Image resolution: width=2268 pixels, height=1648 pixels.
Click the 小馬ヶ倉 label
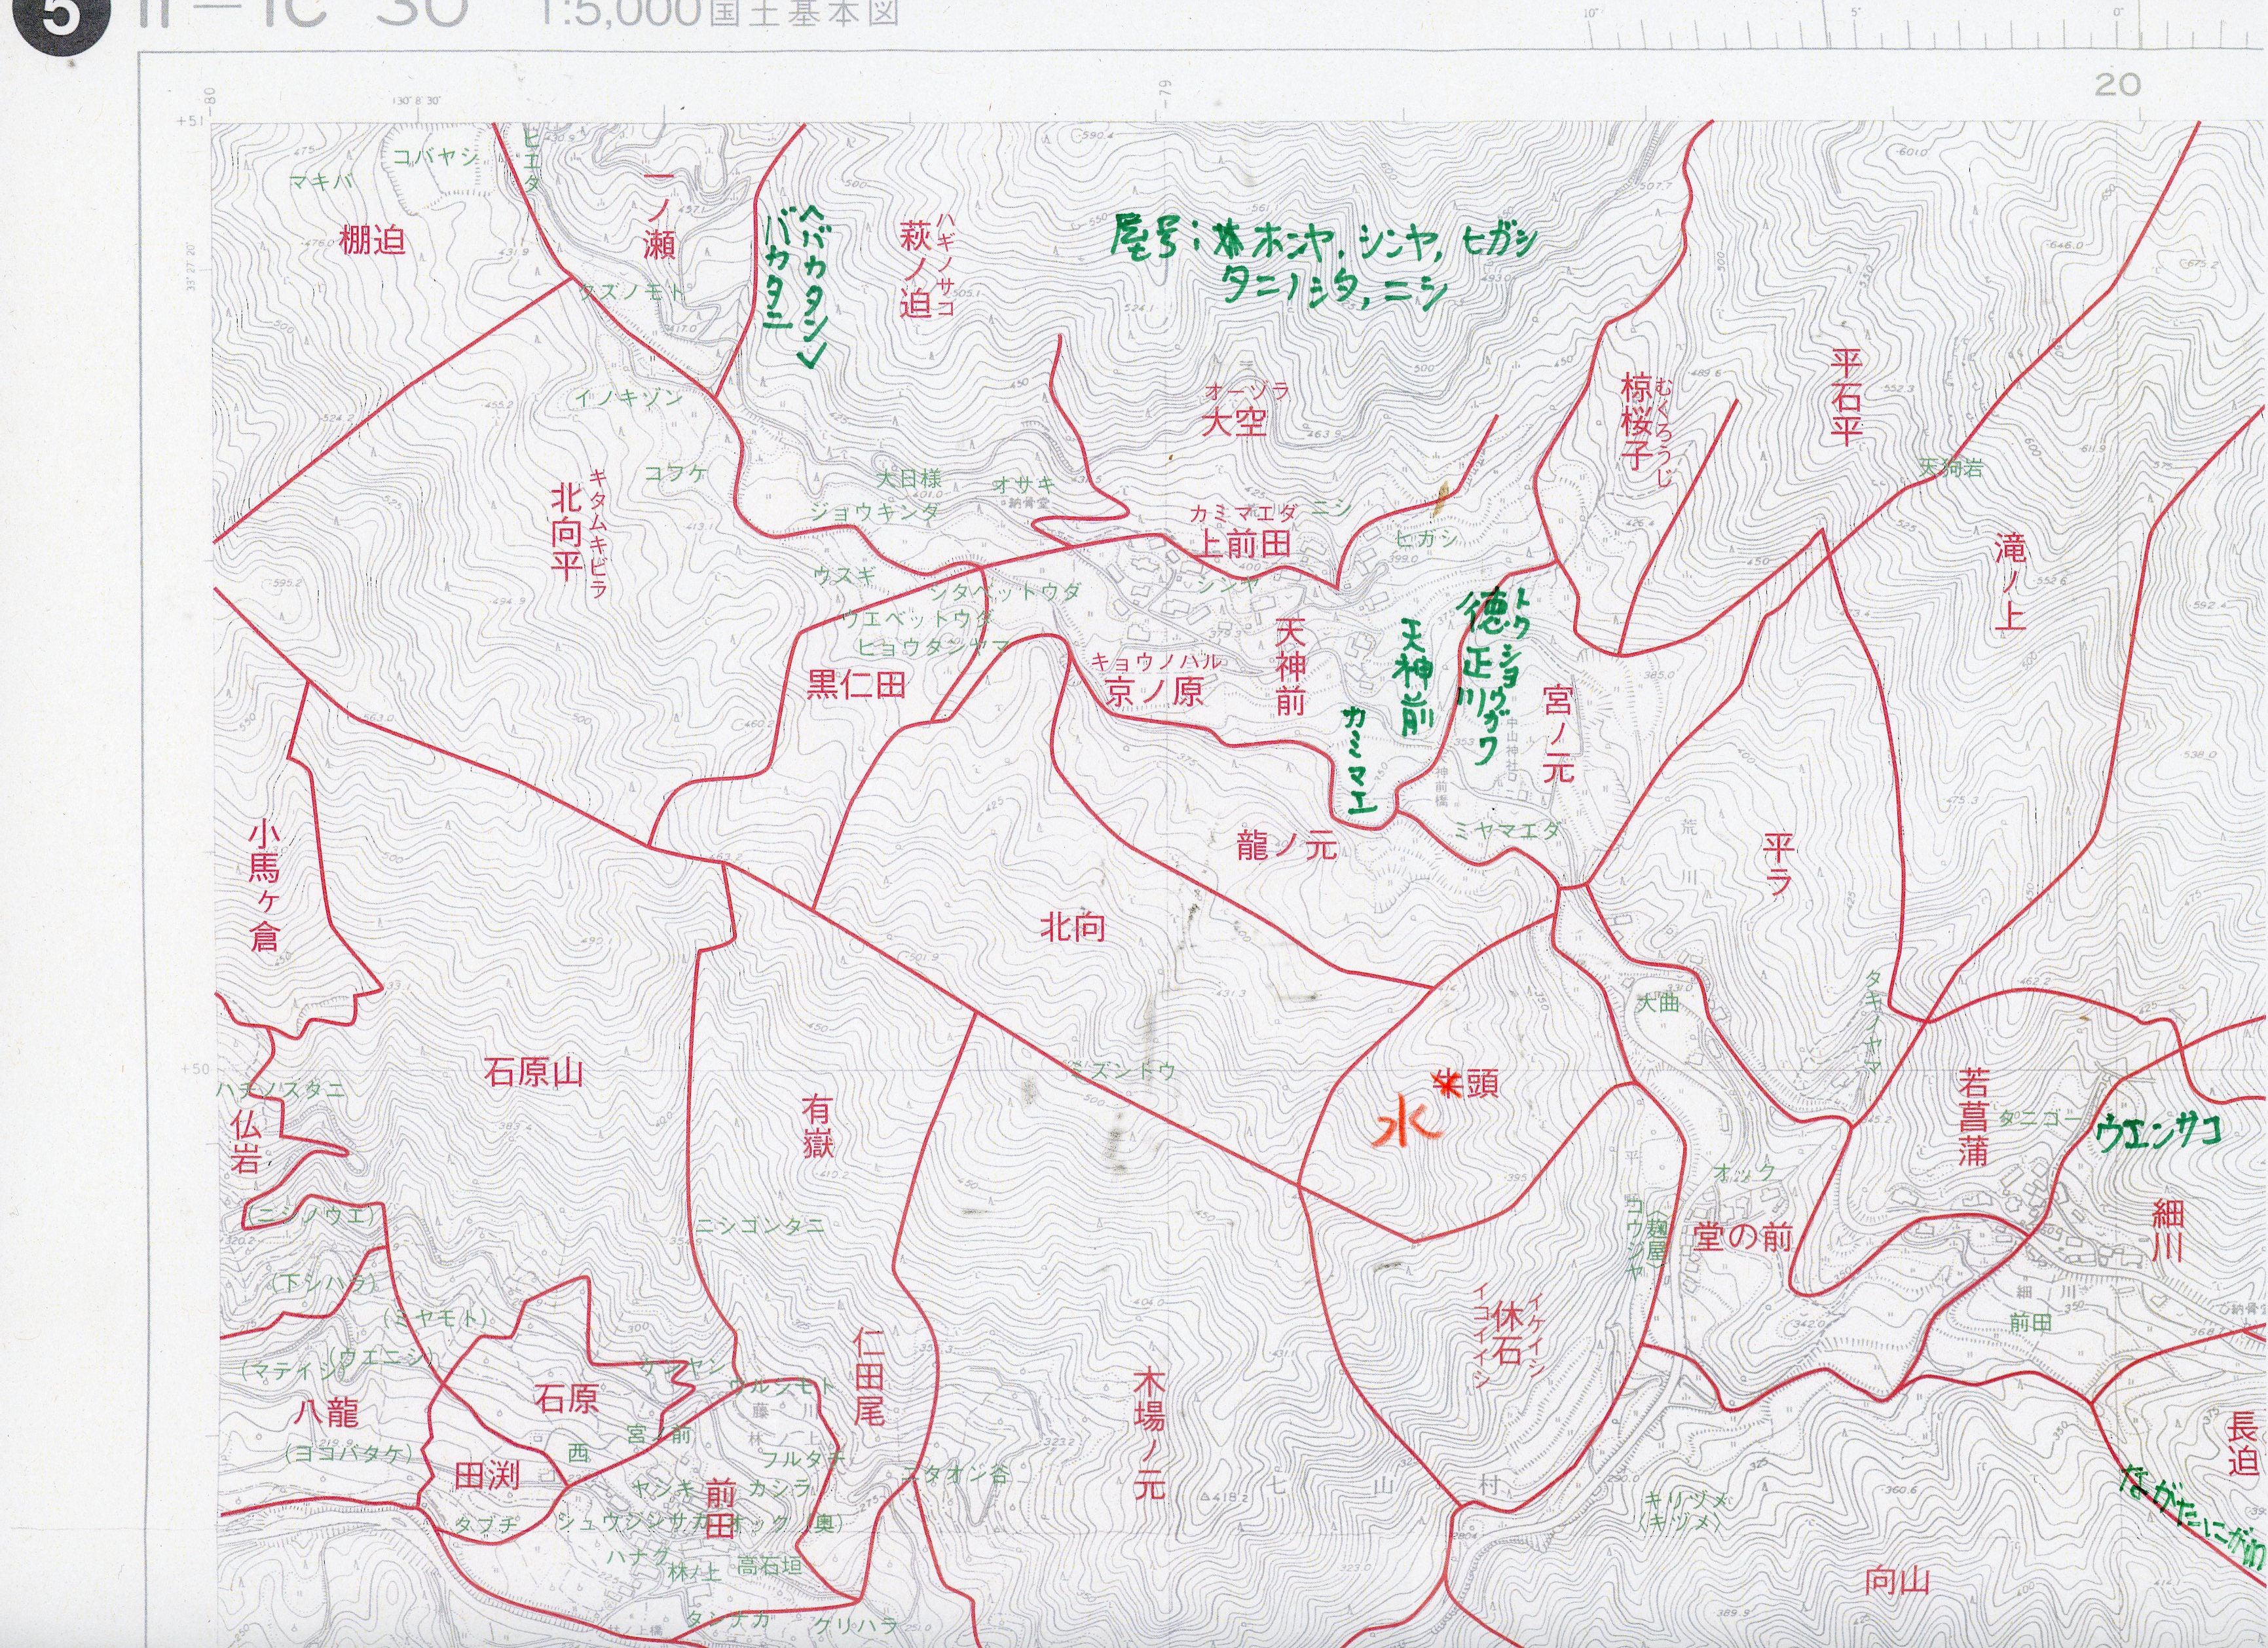[x=264, y=886]
